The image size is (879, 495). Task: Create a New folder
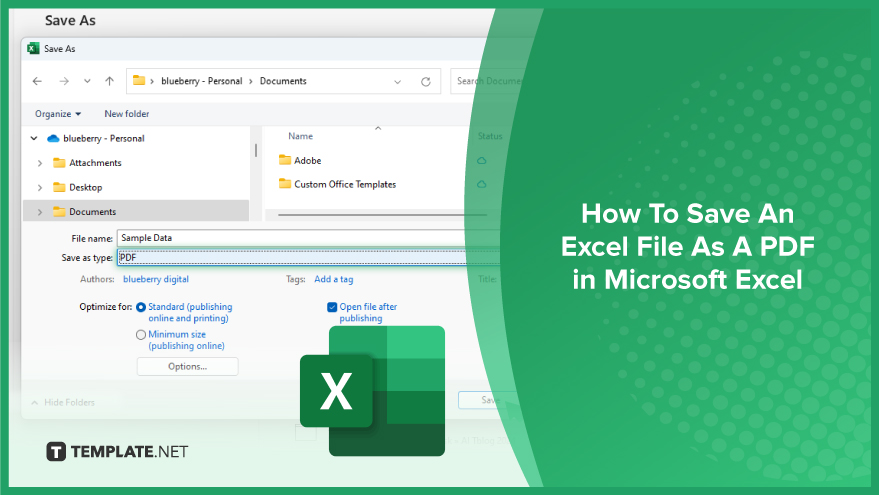tap(127, 114)
